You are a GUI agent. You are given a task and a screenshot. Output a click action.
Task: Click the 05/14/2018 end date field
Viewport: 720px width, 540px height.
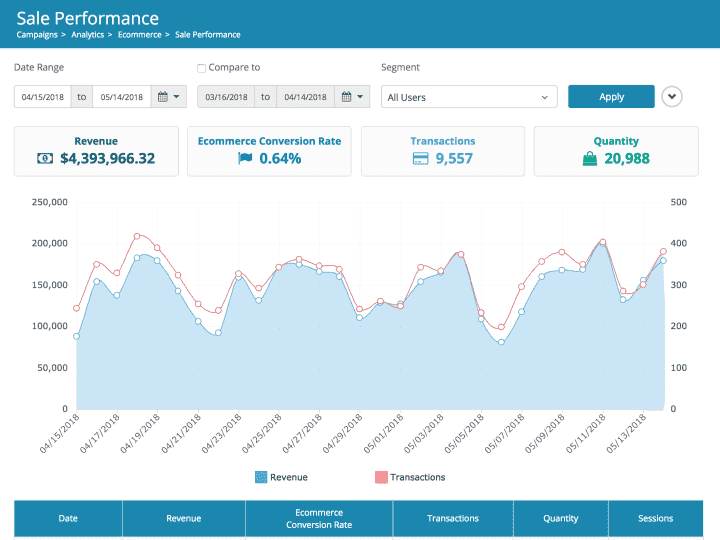coord(121,97)
